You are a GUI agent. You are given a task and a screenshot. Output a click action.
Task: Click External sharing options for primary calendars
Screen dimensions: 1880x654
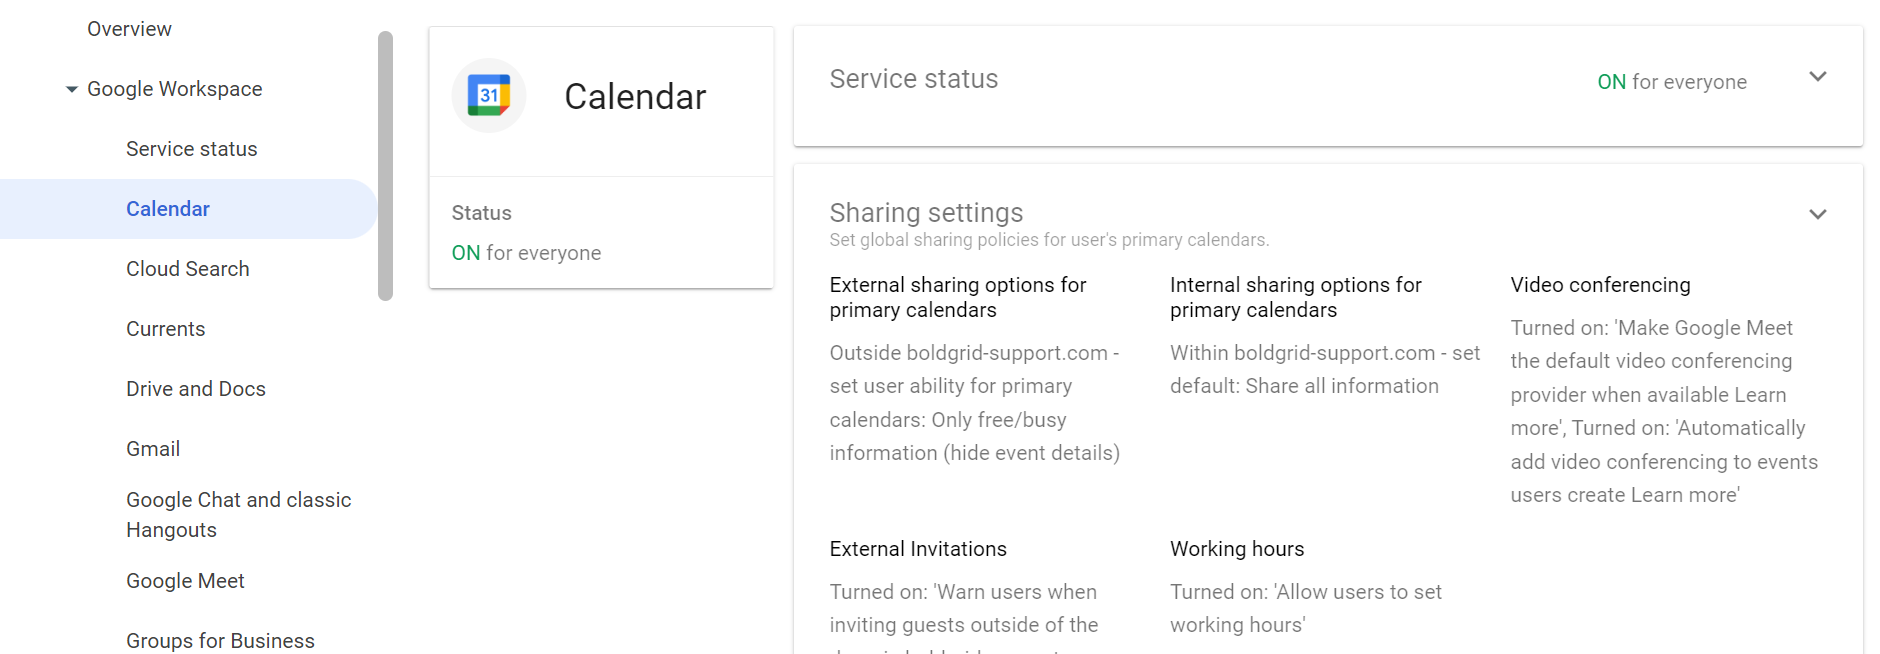point(957,297)
